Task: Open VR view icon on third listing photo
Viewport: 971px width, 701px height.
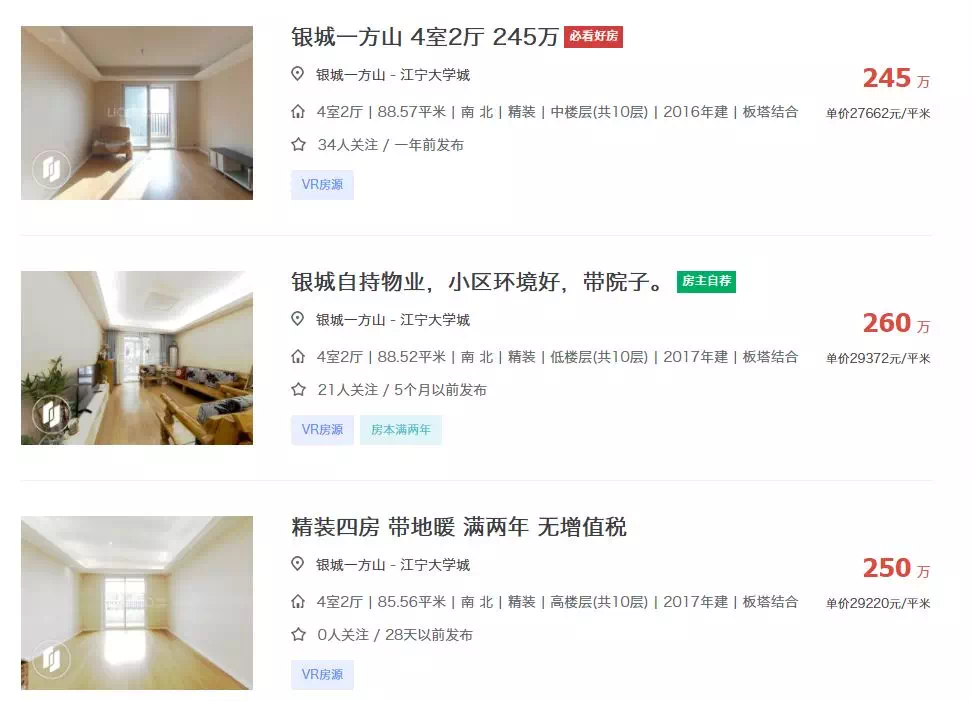Action: (51, 659)
